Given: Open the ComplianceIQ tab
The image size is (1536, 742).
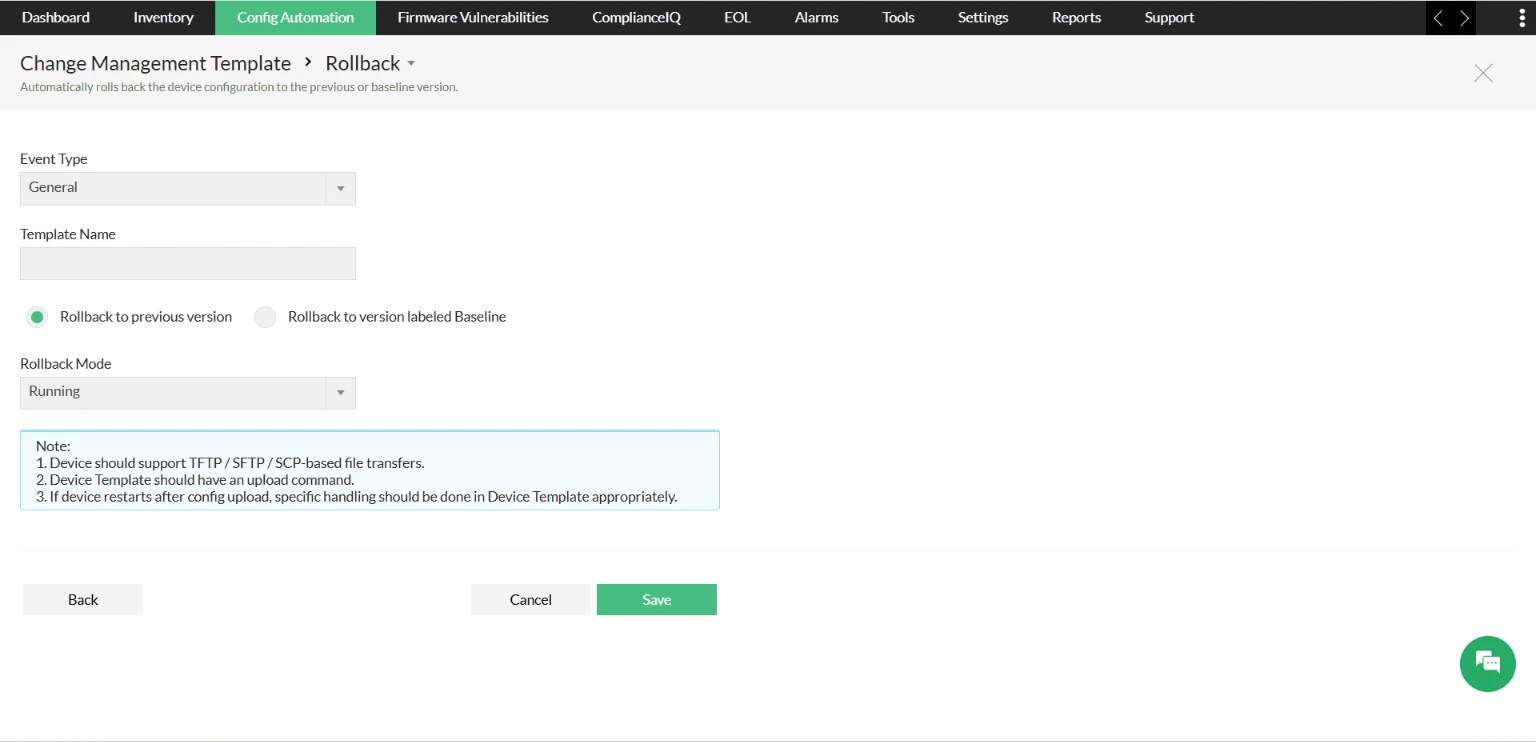Looking at the screenshot, I should (636, 18).
